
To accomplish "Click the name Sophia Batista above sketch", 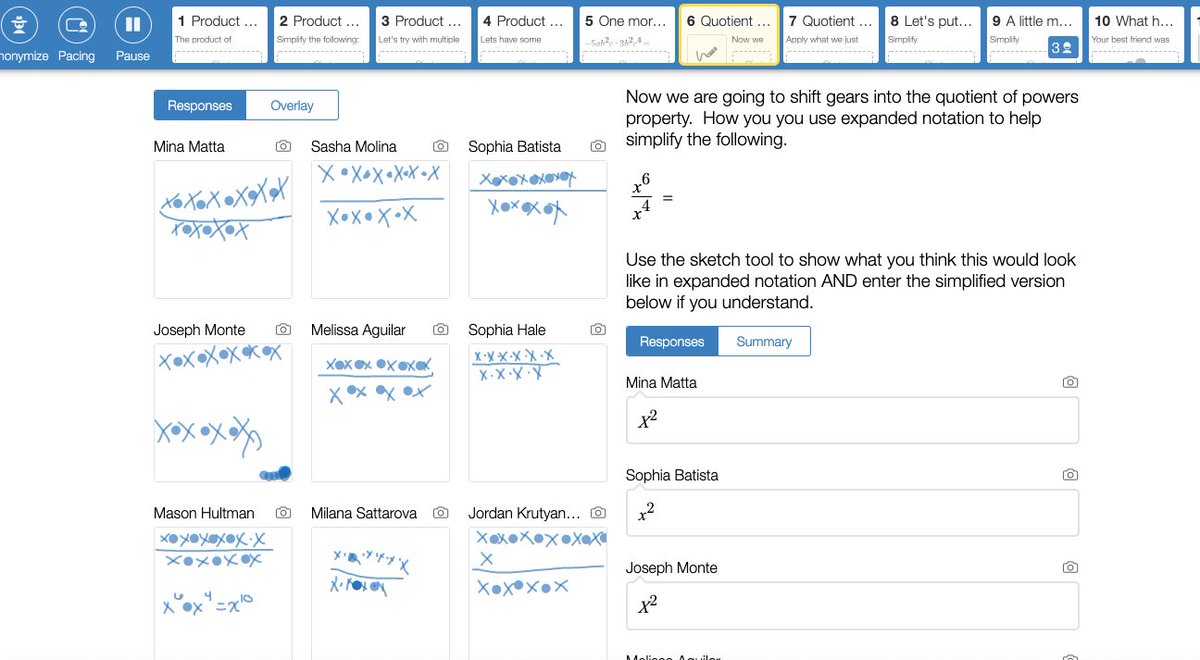I will click(x=515, y=146).
